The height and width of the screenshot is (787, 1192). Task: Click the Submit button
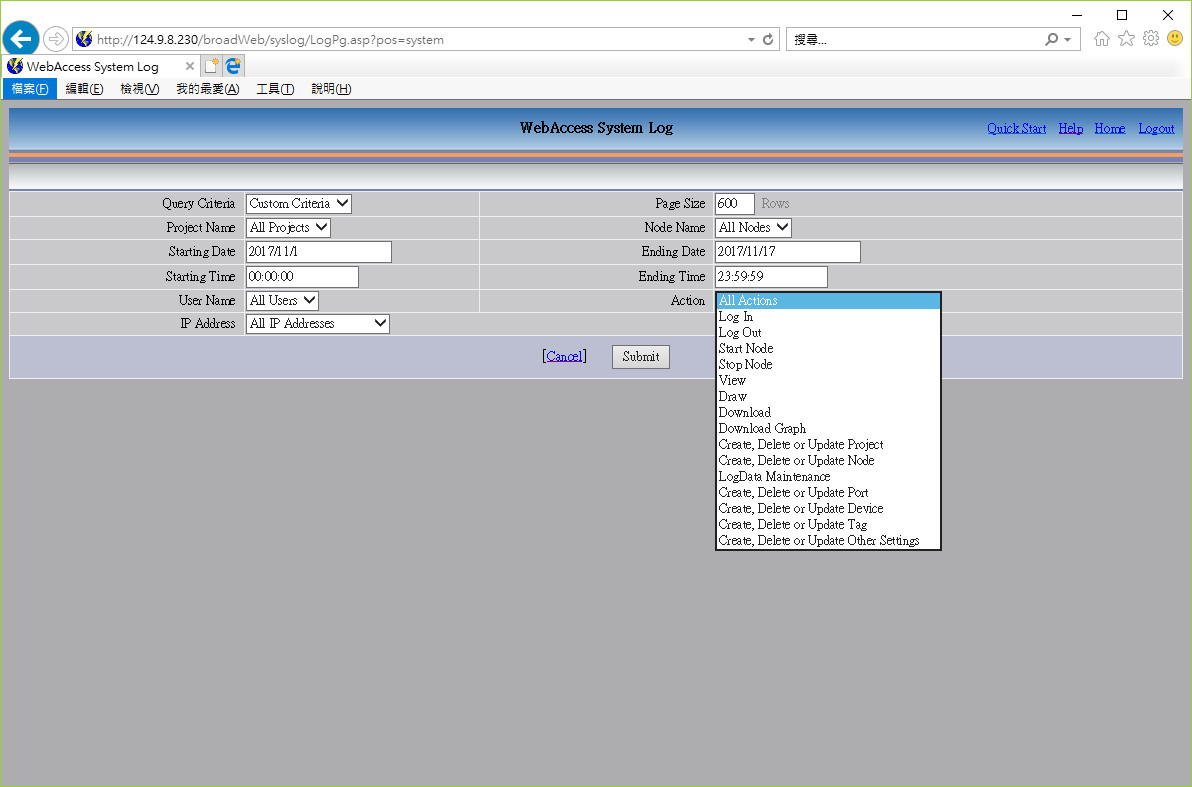[641, 357]
